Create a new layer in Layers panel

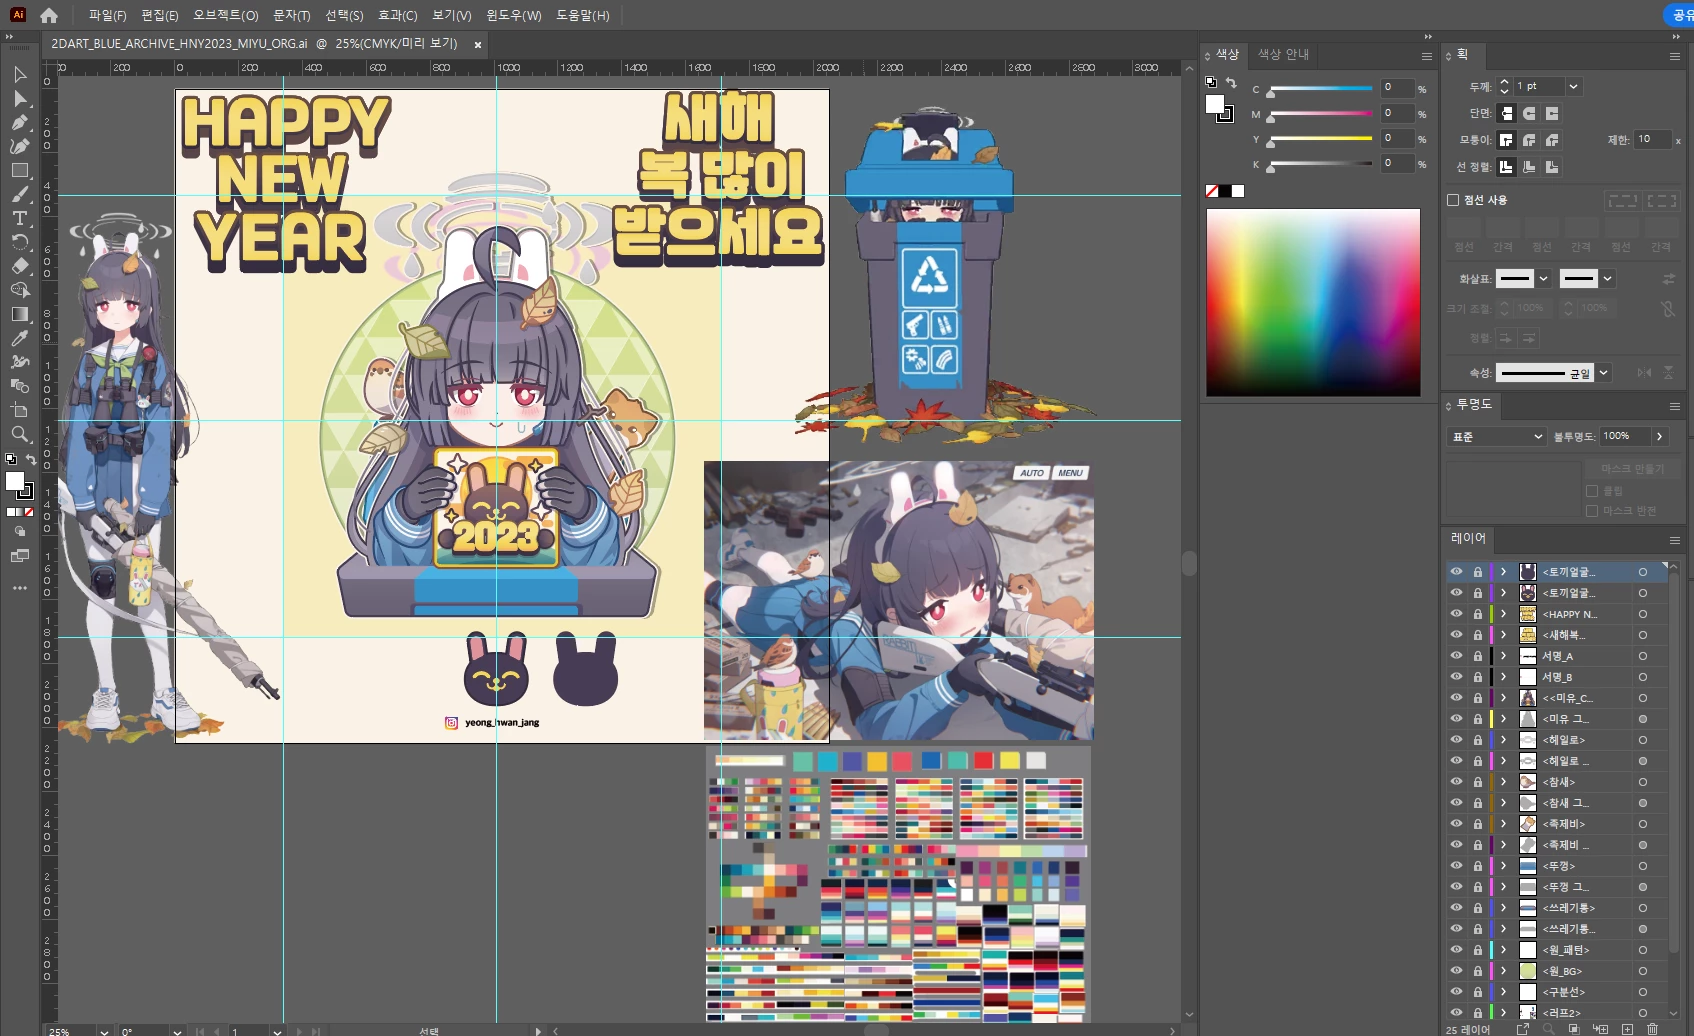pyautogui.click(x=1627, y=1029)
